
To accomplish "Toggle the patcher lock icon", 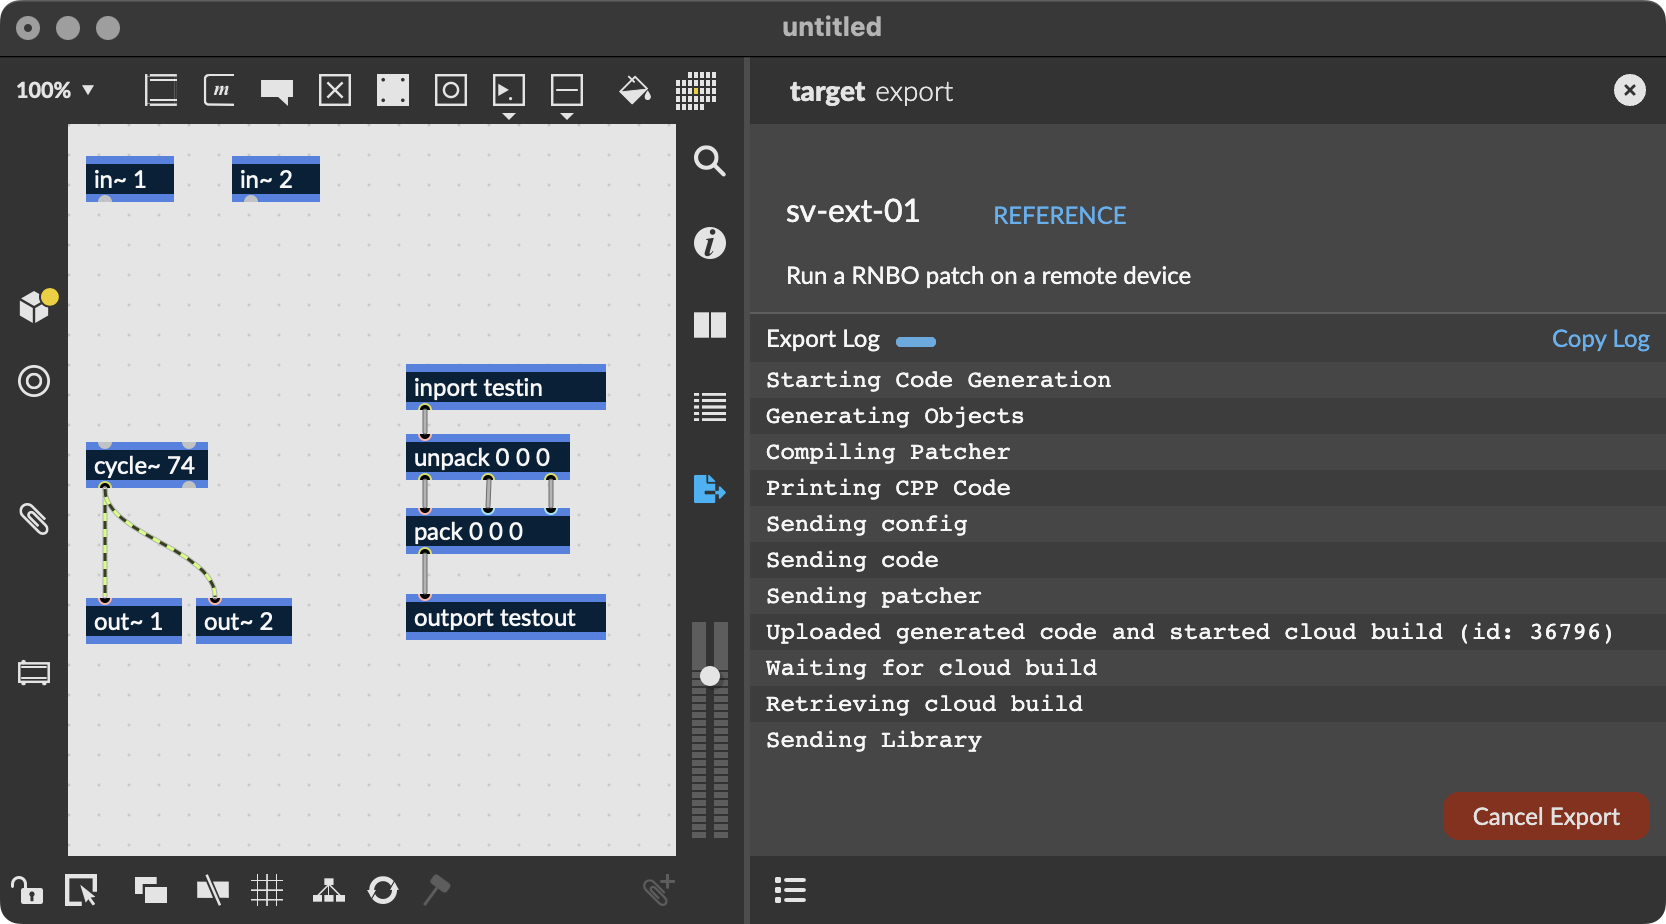I will [x=27, y=890].
